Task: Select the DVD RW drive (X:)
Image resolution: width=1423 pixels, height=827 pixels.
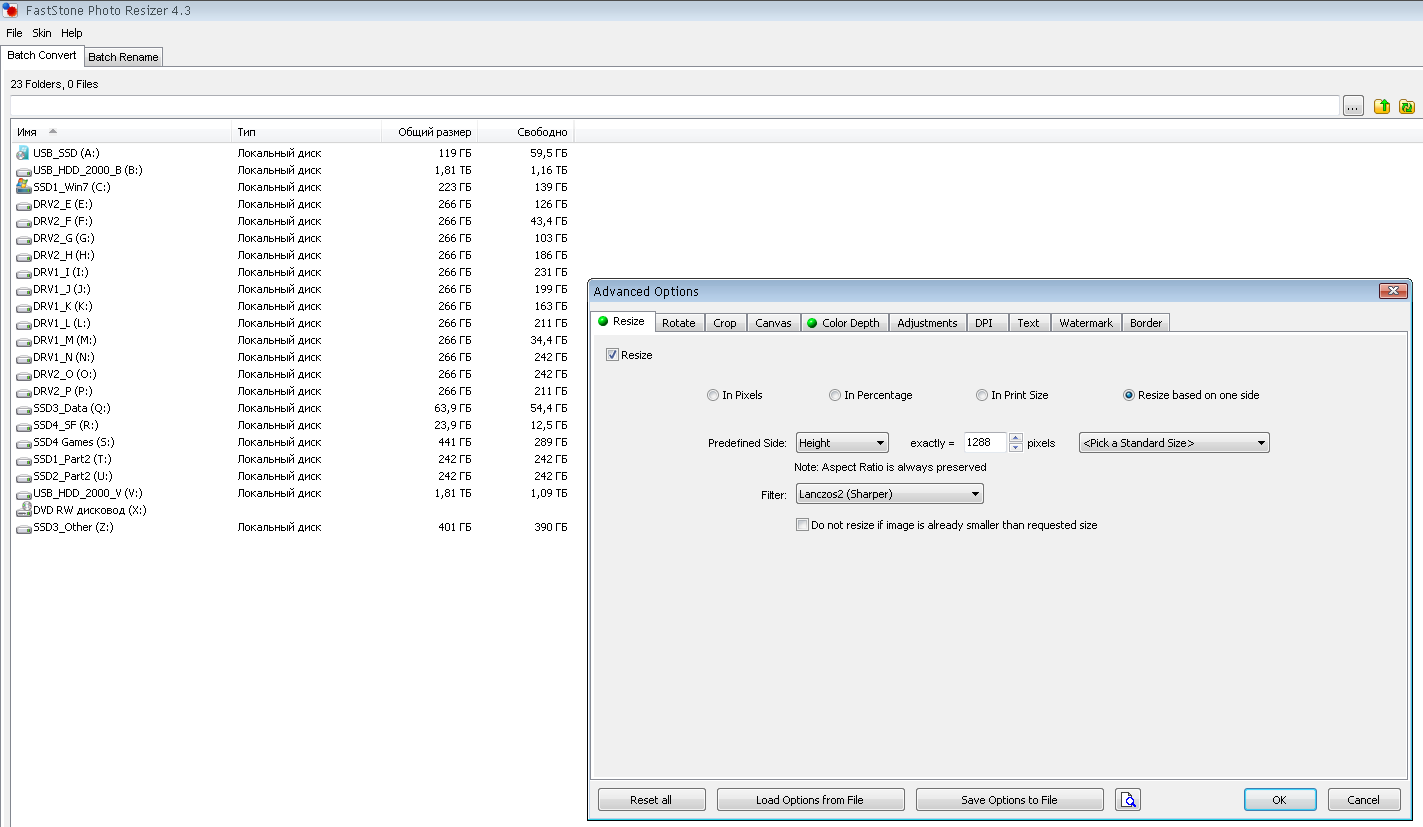Action: click(88, 510)
